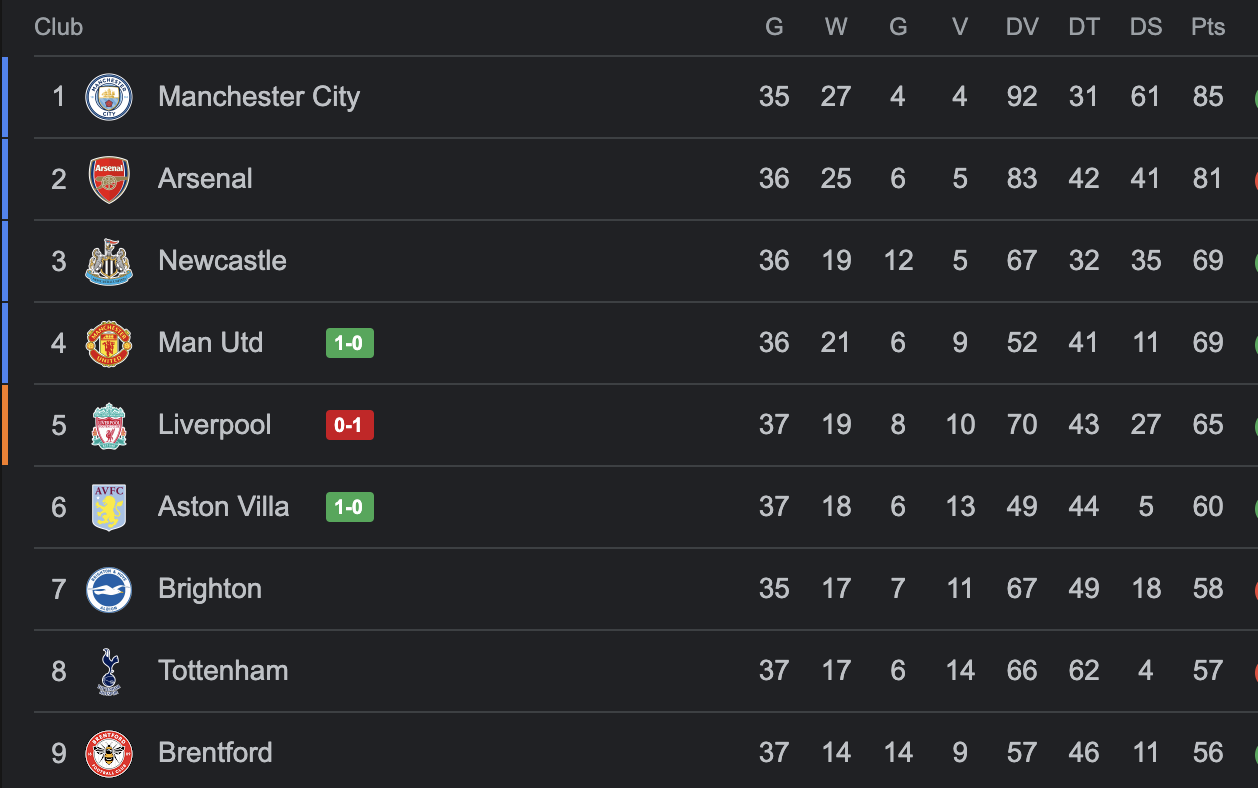Open Liverpool's red 0-1 live score badge
The image size is (1258, 788).
point(349,425)
